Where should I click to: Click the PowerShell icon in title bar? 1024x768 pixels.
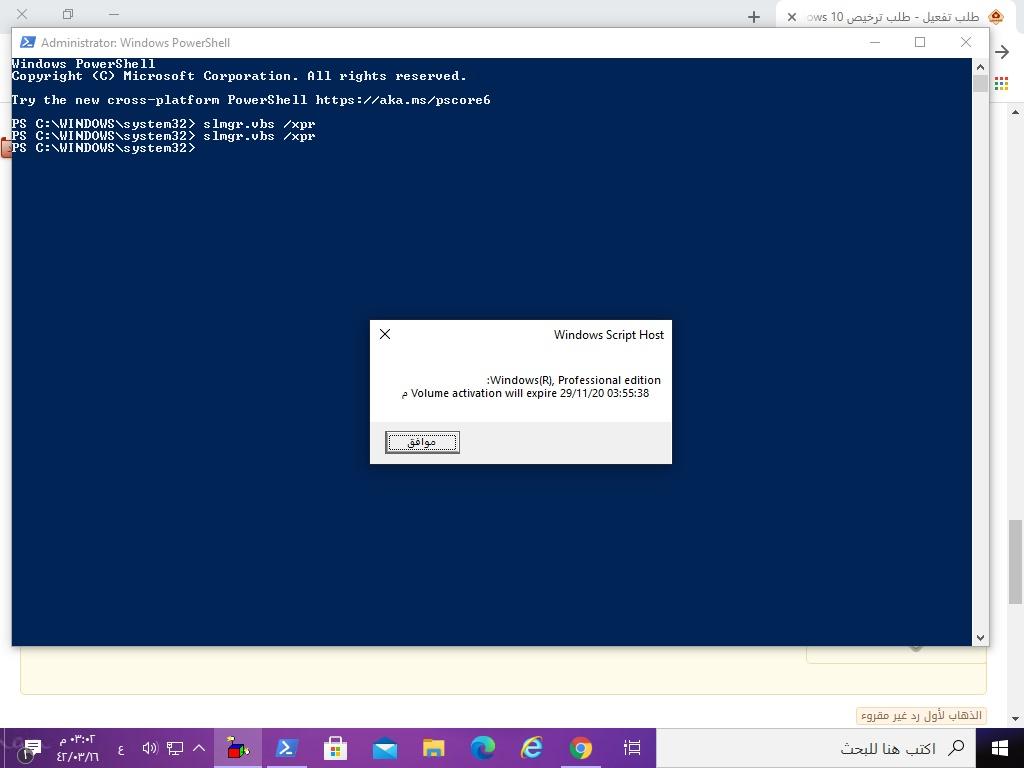click(27, 42)
